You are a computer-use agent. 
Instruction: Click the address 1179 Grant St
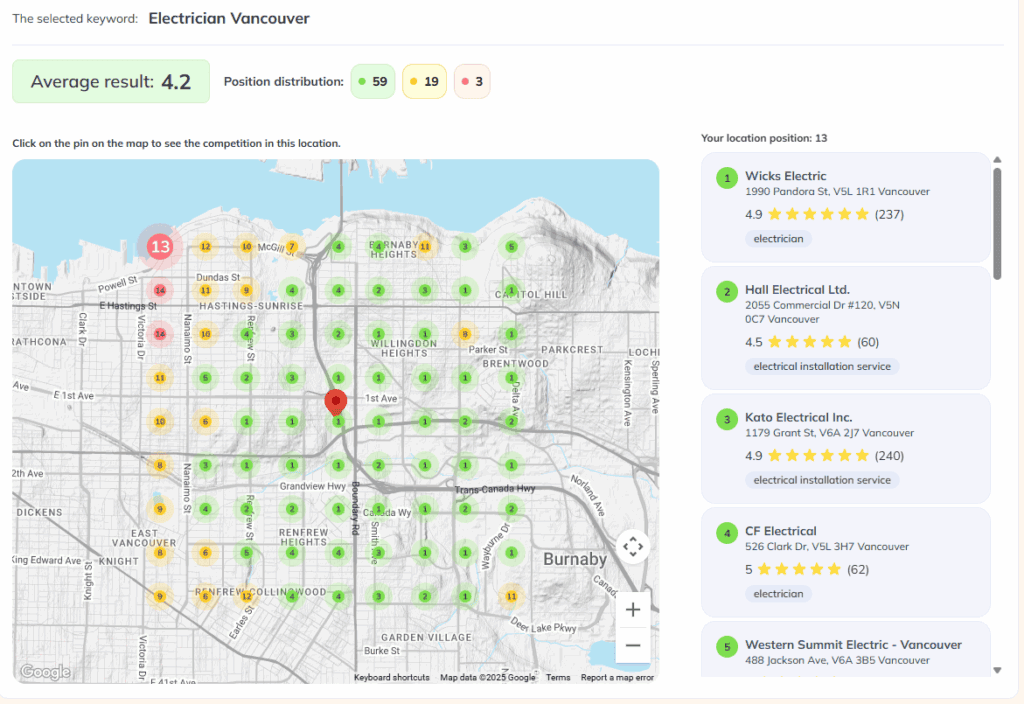tap(829, 433)
